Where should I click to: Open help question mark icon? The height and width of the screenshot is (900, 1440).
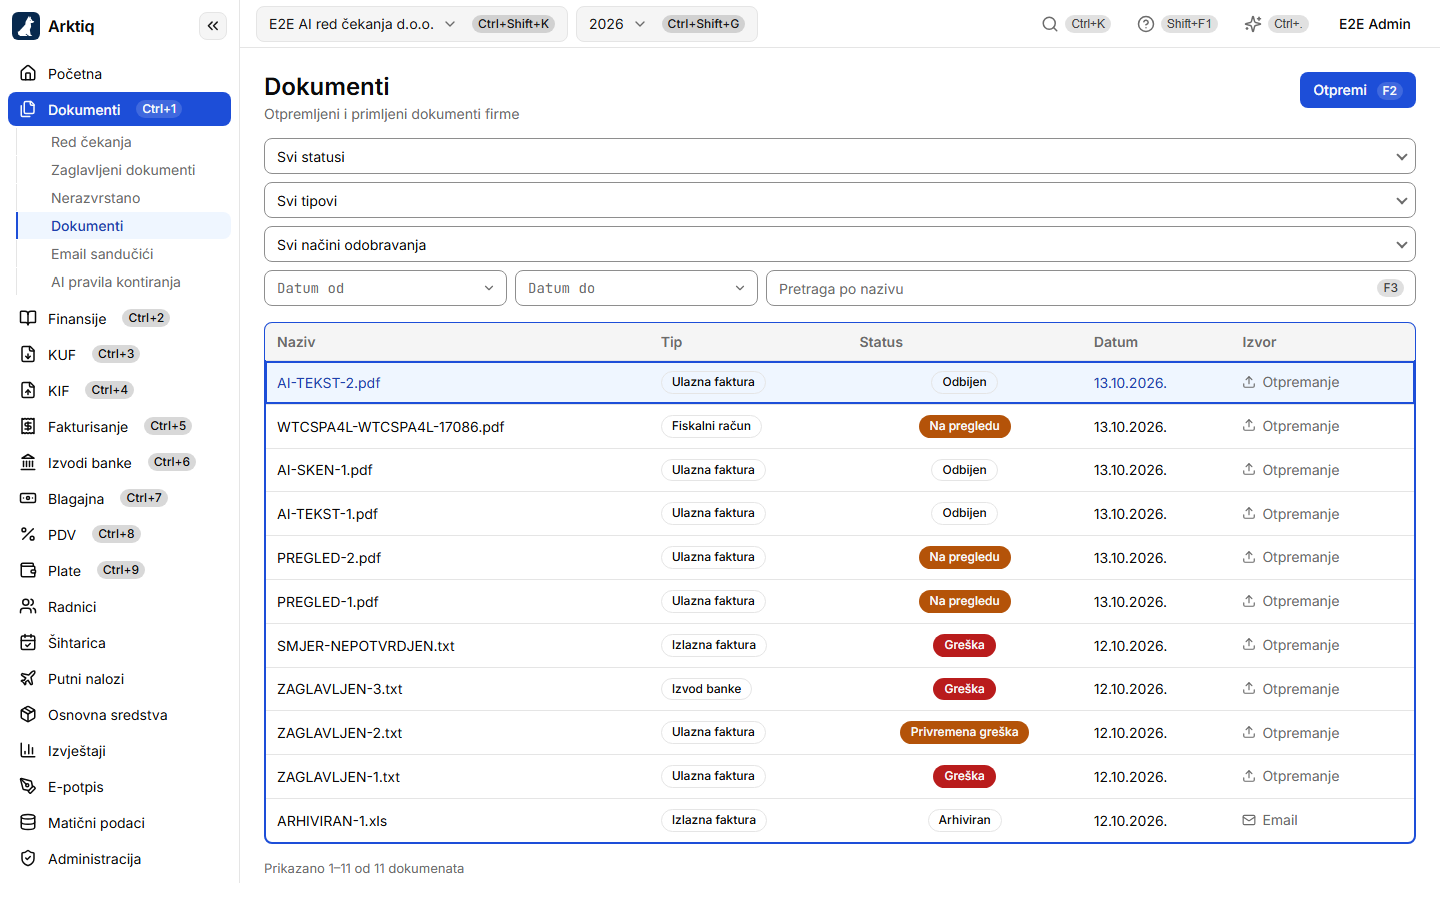tap(1146, 24)
